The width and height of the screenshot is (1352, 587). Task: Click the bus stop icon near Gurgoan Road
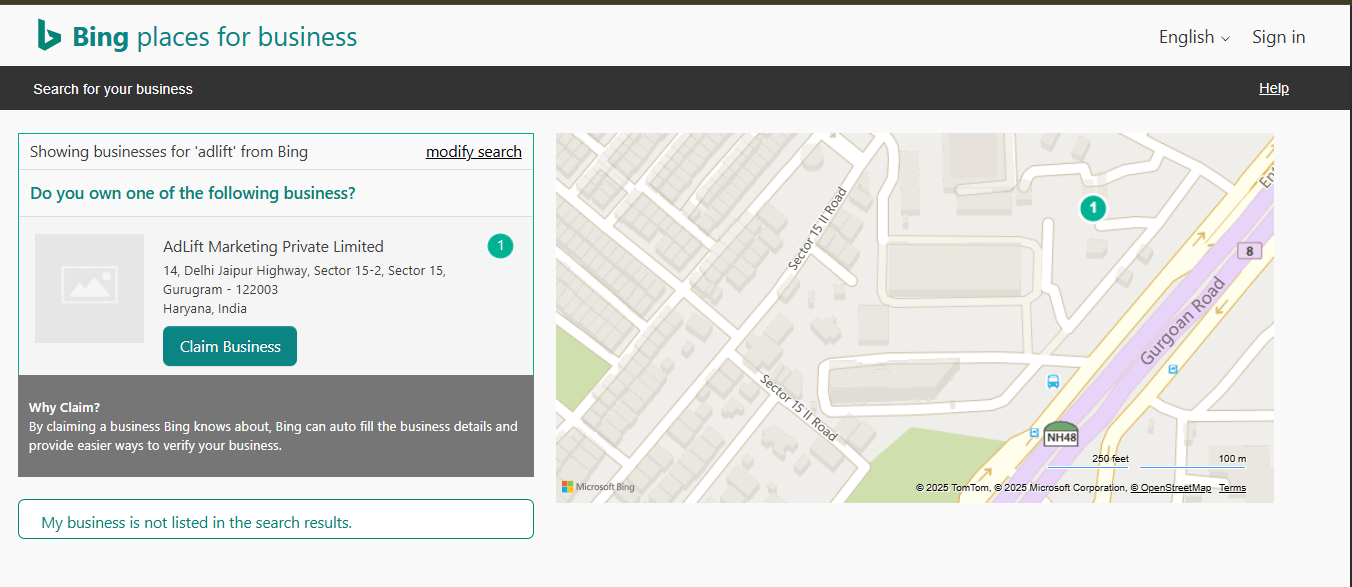click(1052, 381)
